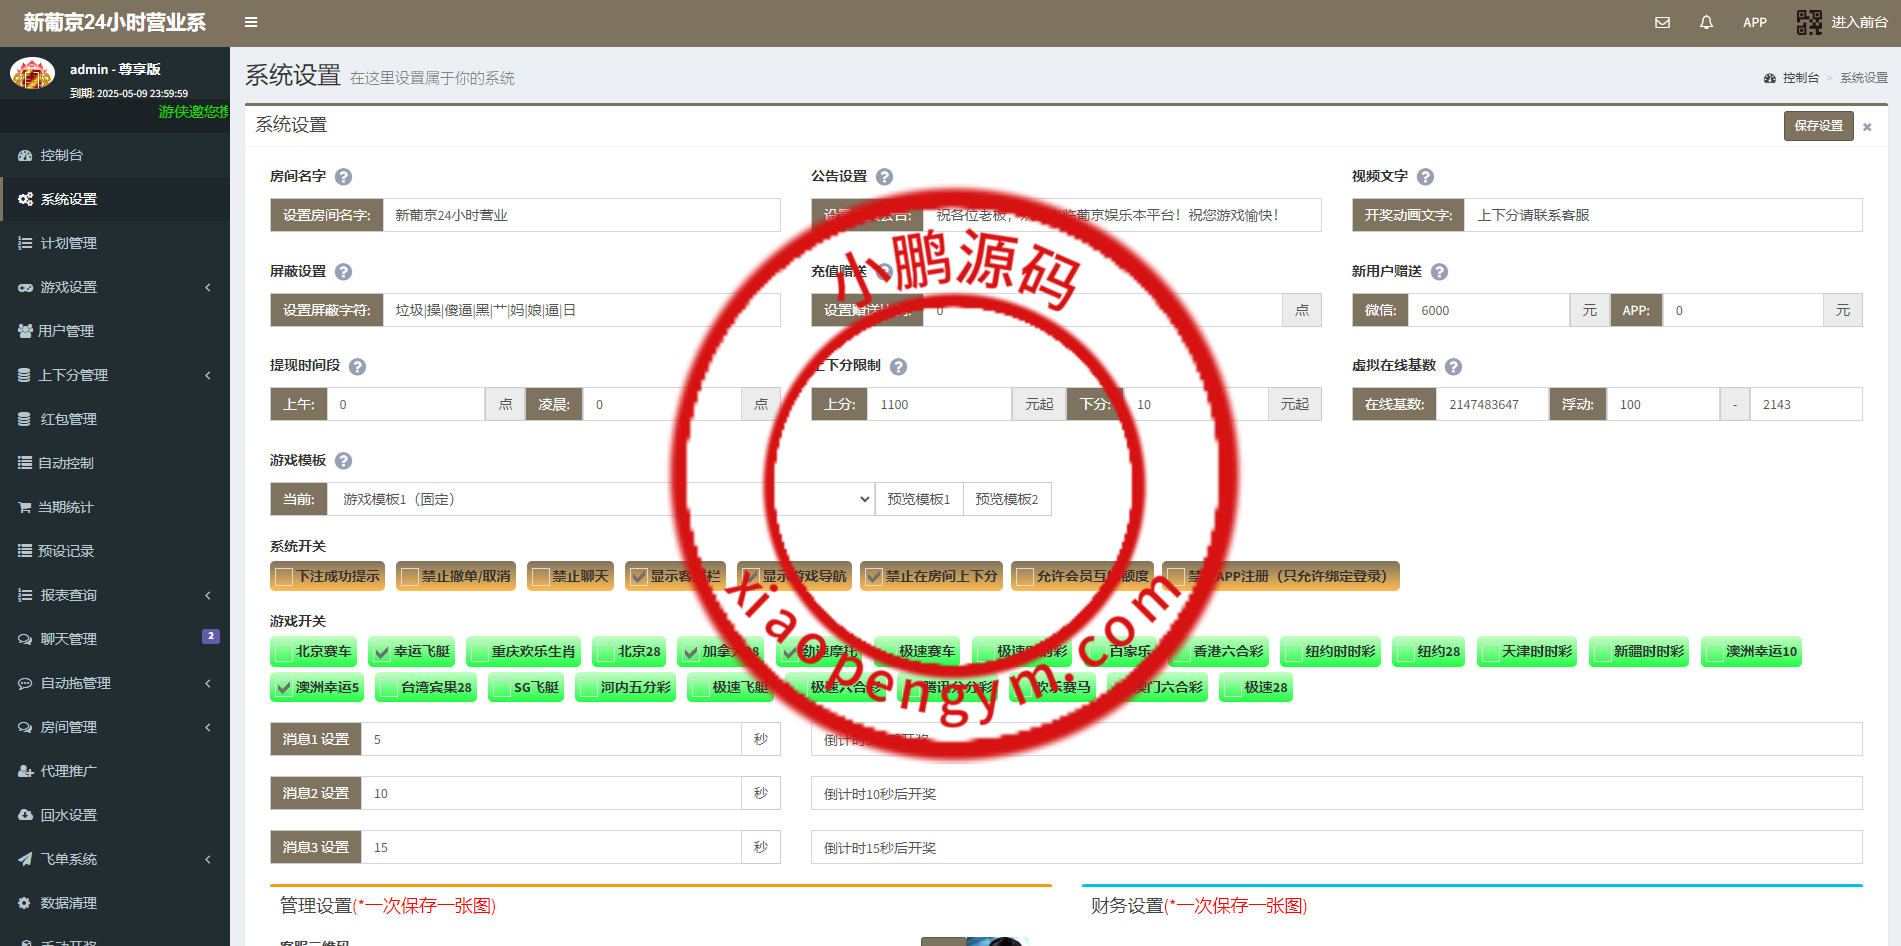Click the QR code icon in header
The height and width of the screenshot is (946, 1901).
(x=1809, y=22)
